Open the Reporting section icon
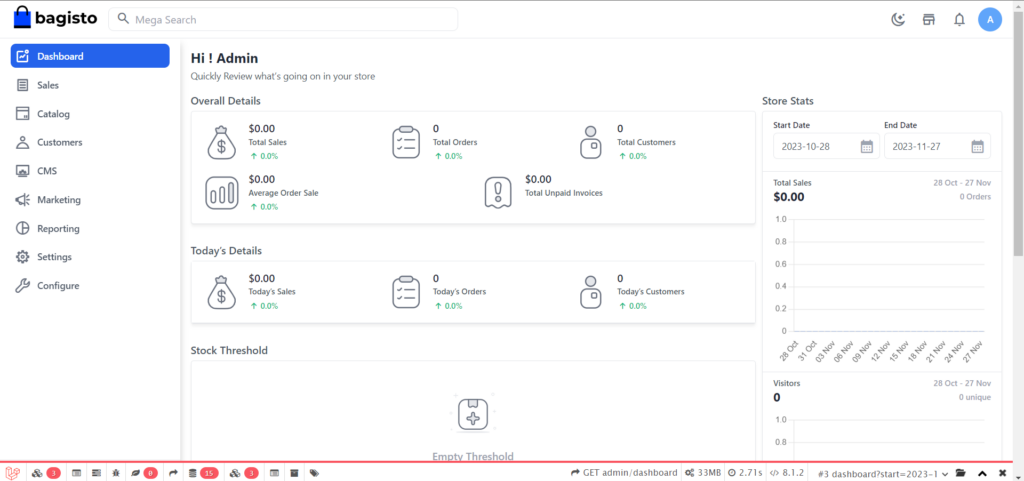Image resolution: width=1024 pixels, height=481 pixels. pyautogui.click(x=23, y=228)
